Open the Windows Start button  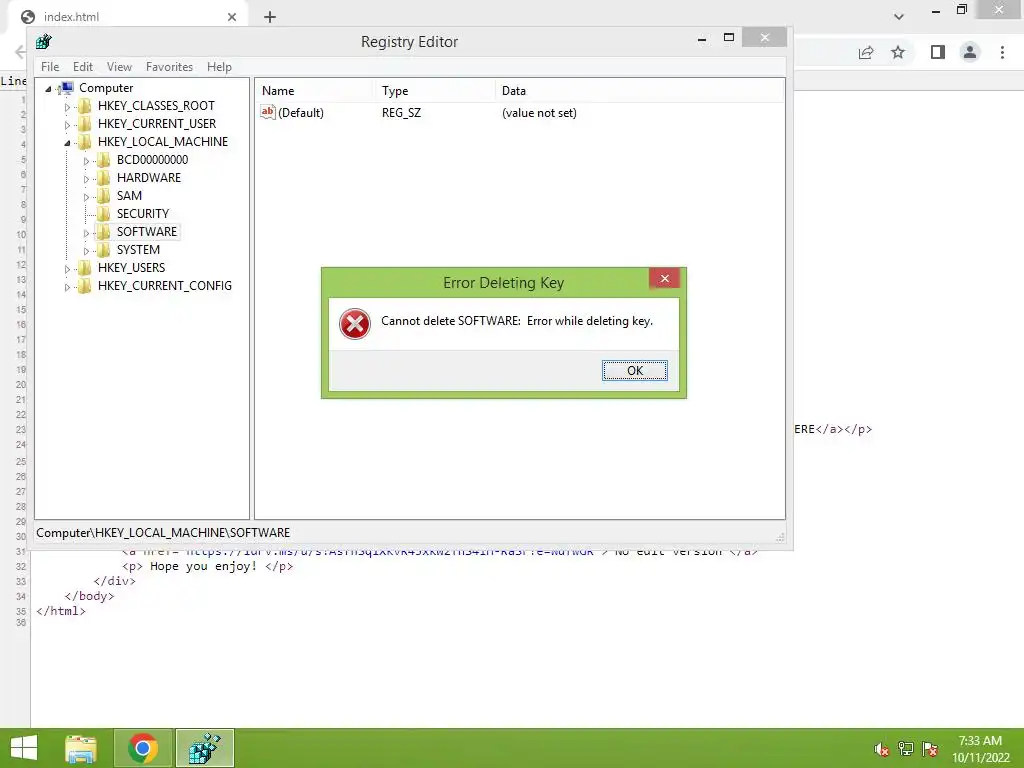point(24,748)
